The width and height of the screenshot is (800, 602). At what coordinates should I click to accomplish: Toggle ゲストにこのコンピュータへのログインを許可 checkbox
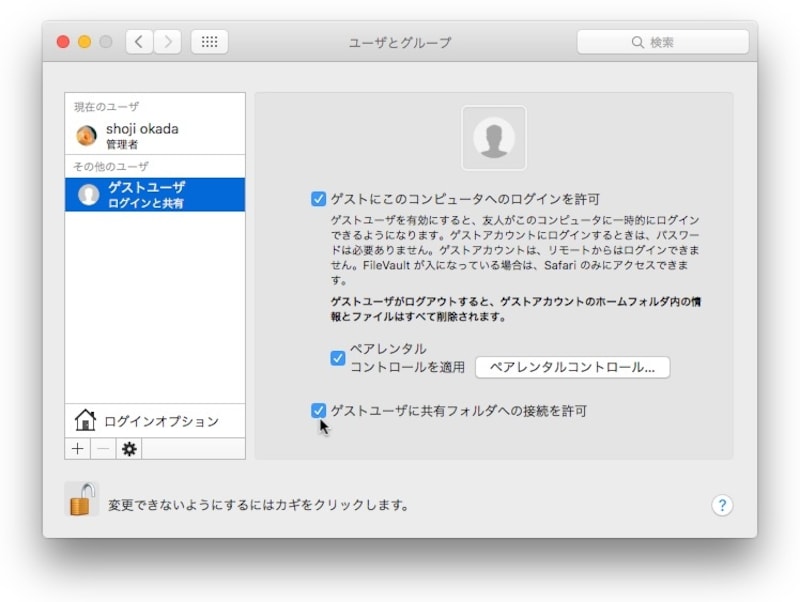[x=318, y=198]
